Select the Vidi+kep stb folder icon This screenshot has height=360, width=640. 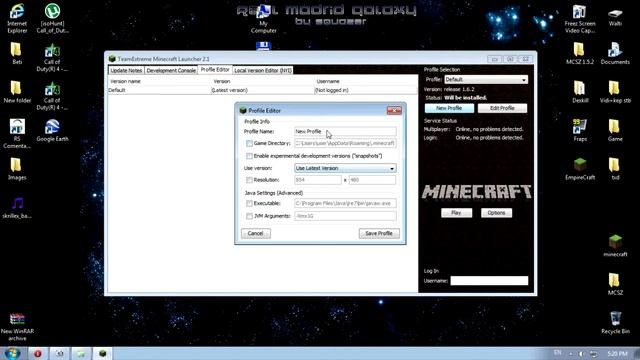click(x=615, y=91)
